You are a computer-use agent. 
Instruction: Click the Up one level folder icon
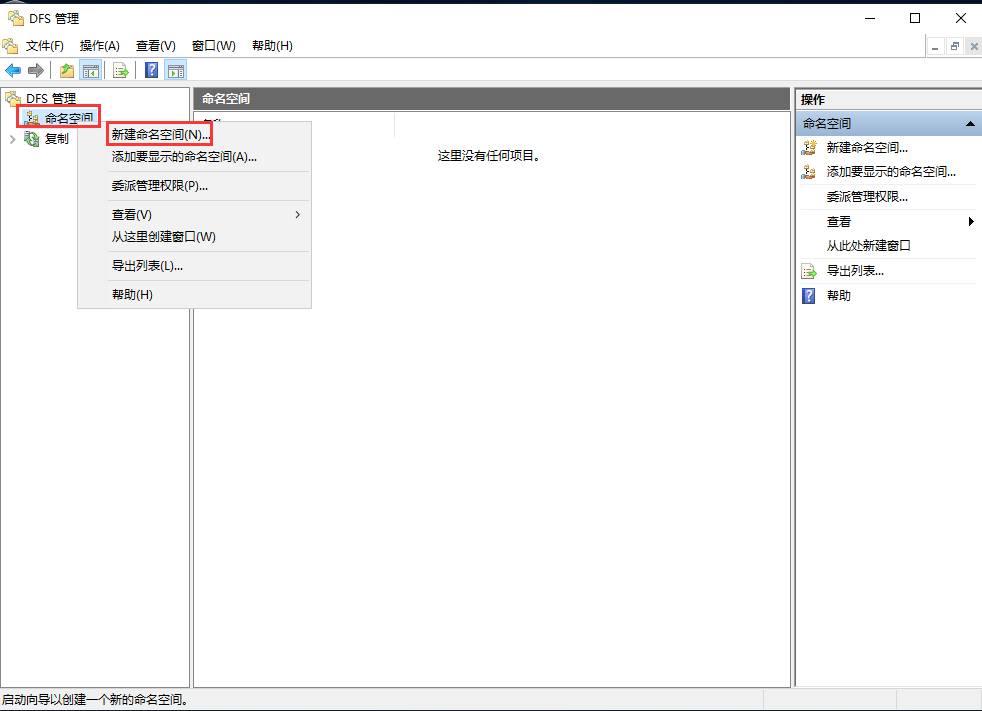(67, 71)
